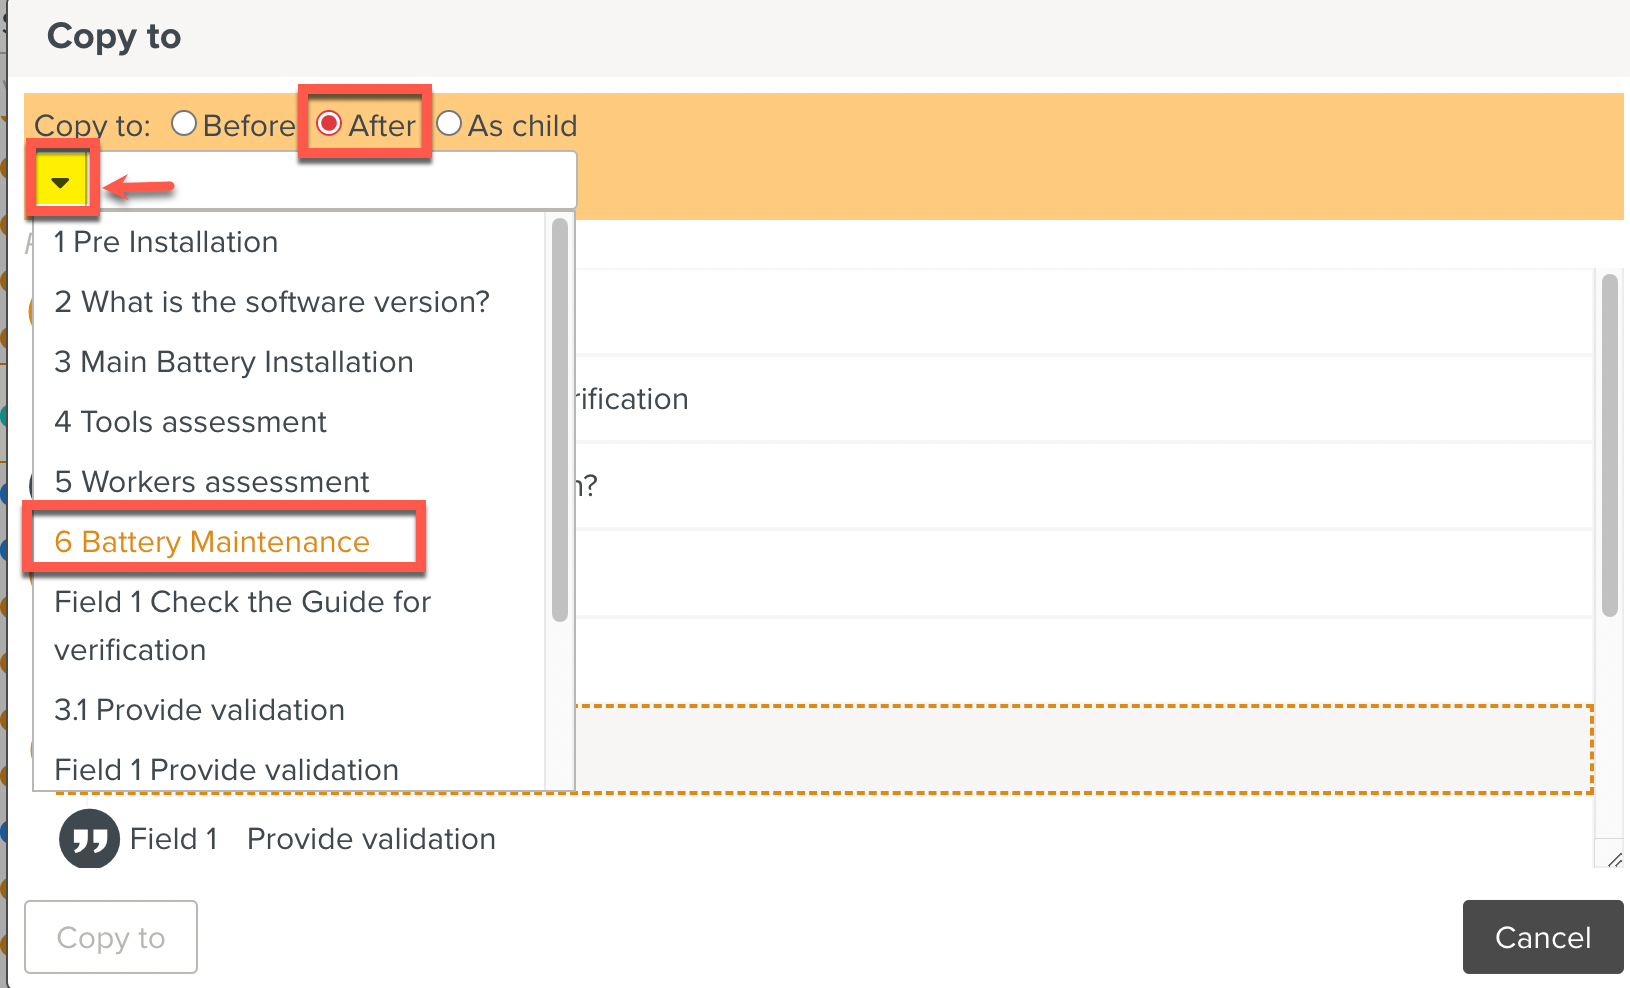The width and height of the screenshot is (1630, 988).
Task: Select 3.1 Provide validation entry
Action: [x=199, y=710]
